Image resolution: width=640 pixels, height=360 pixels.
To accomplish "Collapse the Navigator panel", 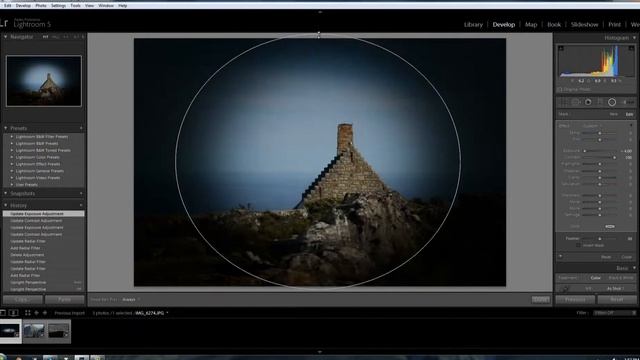I will pos(5,37).
